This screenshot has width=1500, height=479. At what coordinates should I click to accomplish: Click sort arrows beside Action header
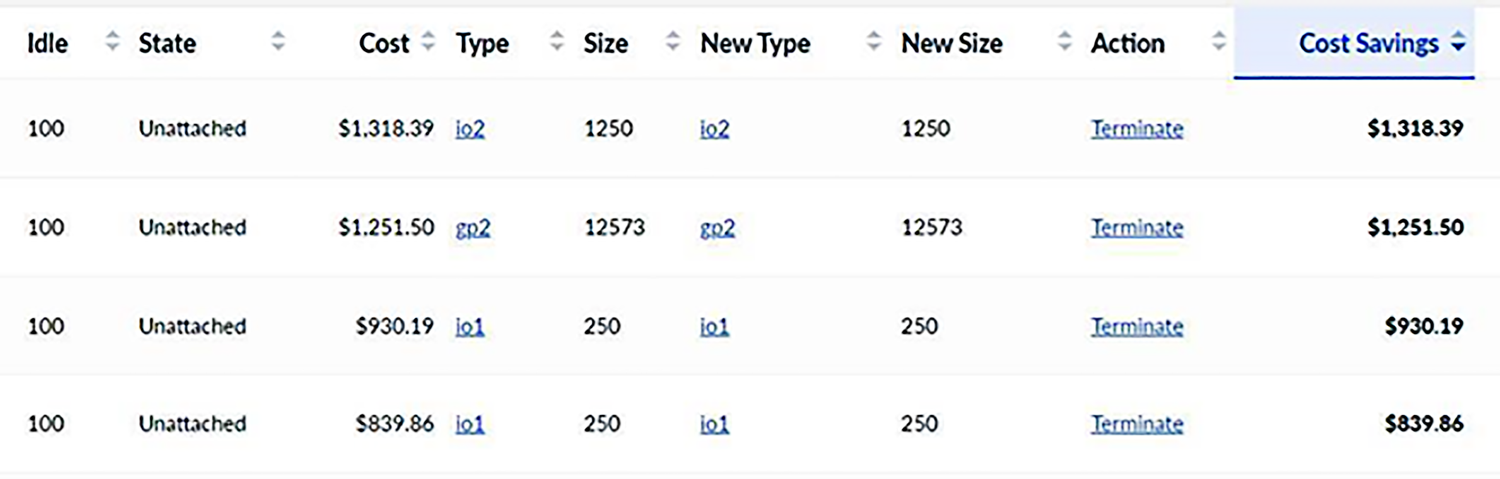point(1218,43)
